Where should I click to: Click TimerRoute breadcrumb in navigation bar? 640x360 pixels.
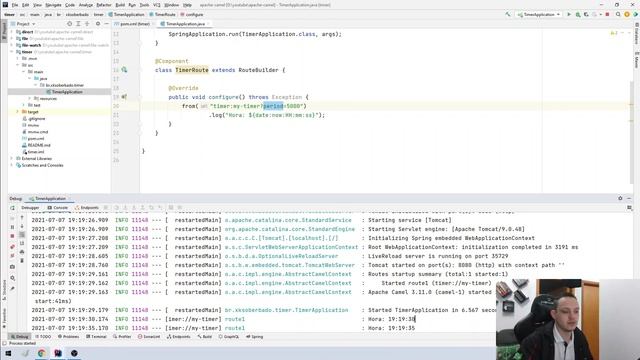162,14
